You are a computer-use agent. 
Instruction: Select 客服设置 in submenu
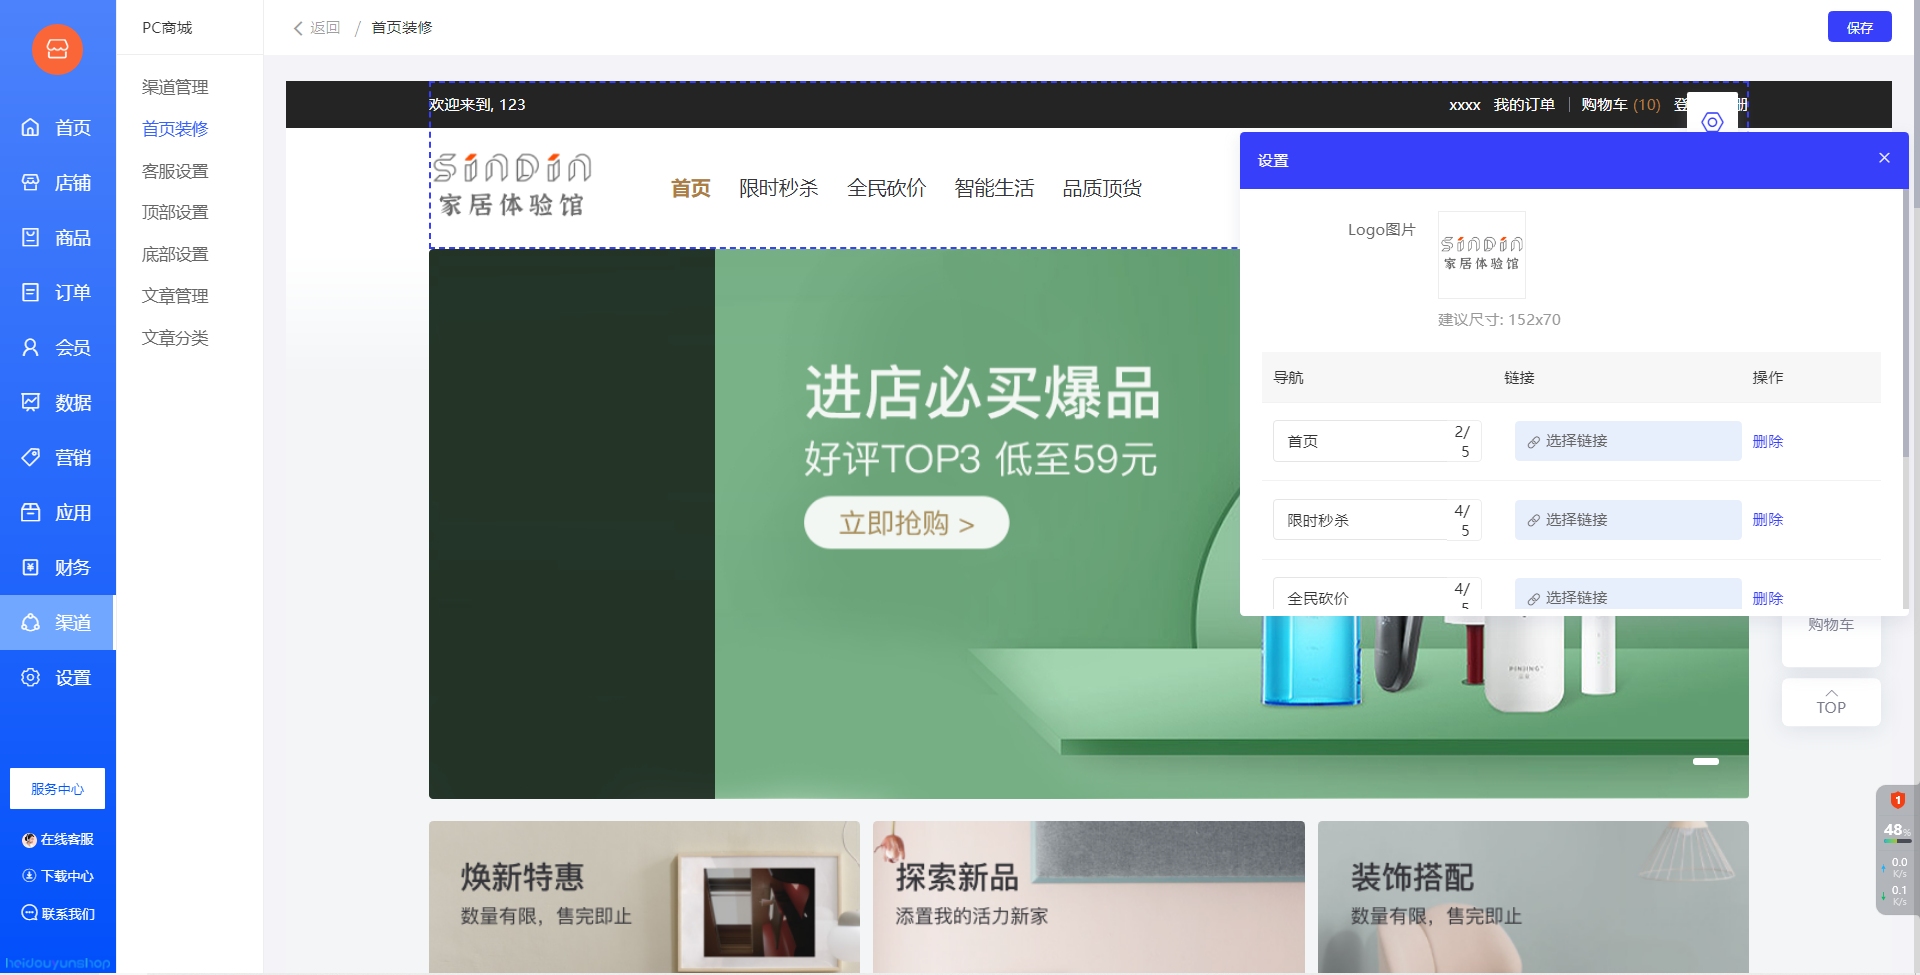point(175,171)
